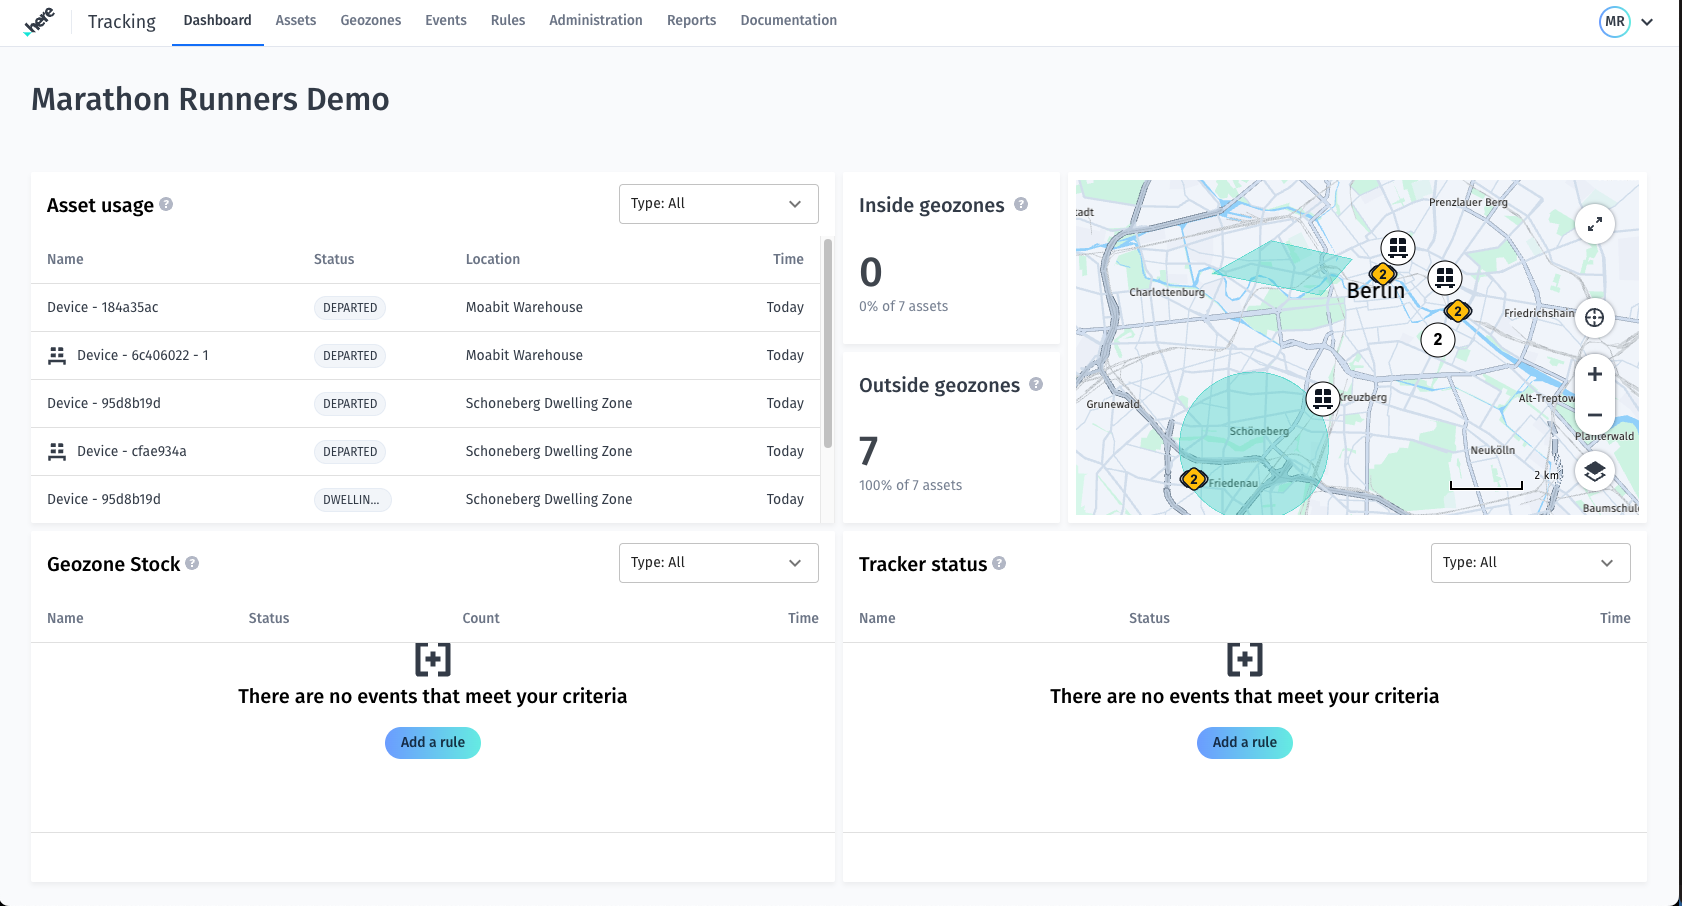
Task: Click Add a rule under Tracker status
Action: click(1244, 743)
